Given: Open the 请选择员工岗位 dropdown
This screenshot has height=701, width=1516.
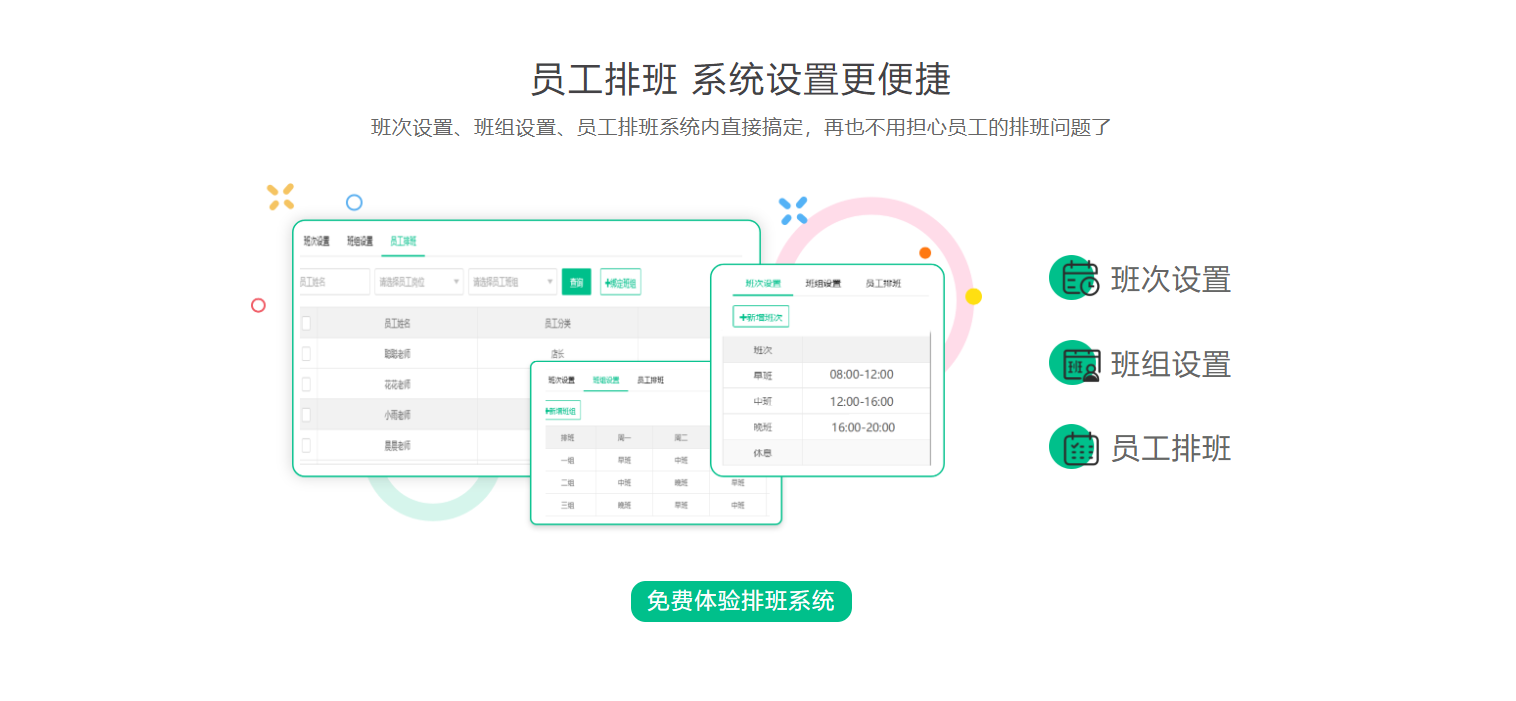Looking at the screenshot, I should [418, 281].
